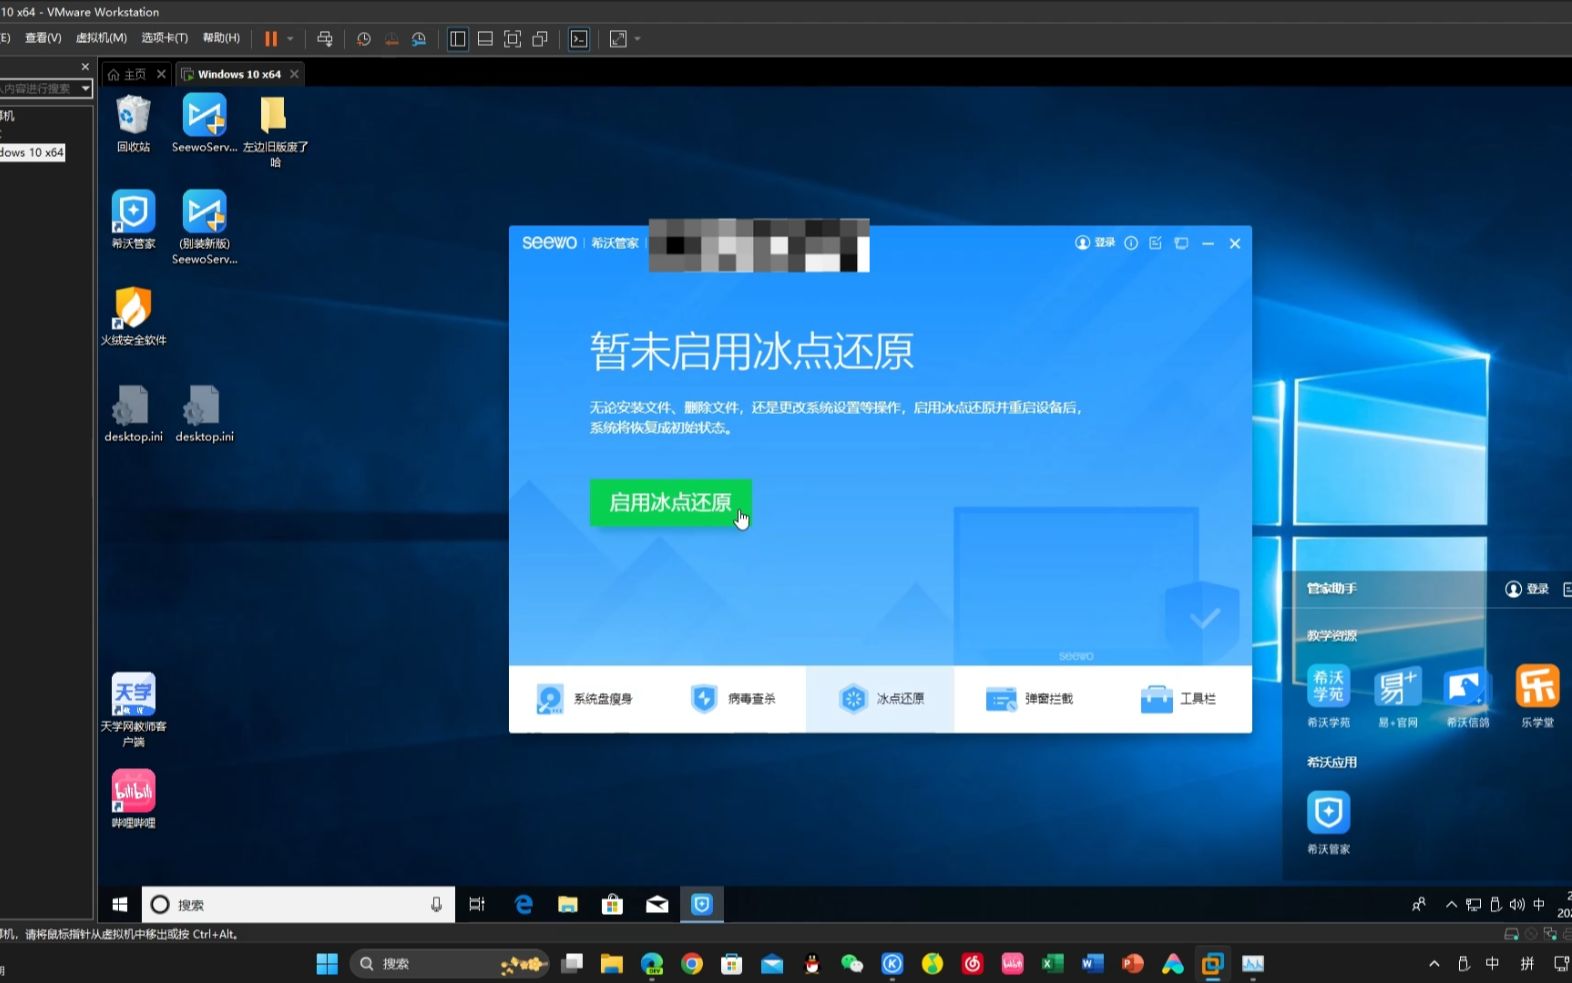Select the (别装新版) SeewoServ desktop icon
Image resolution: width=1572 pixels, height=983 pixels.
coord(204,227)
